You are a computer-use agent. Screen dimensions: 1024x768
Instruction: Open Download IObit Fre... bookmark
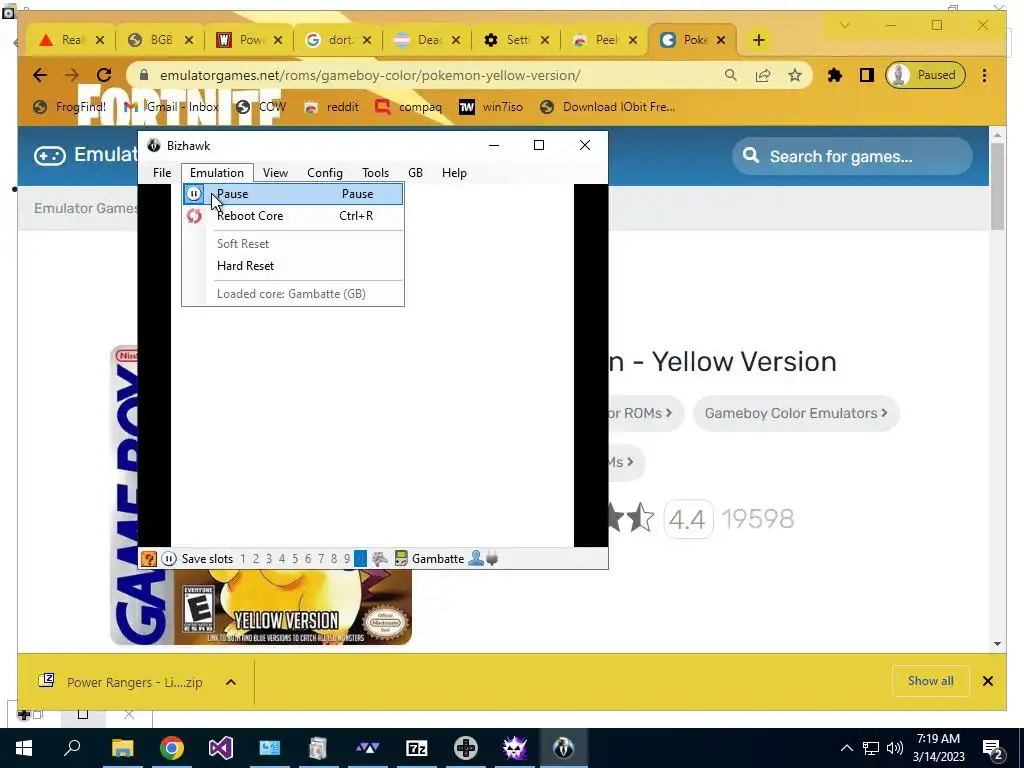click(x=608, y=107)
